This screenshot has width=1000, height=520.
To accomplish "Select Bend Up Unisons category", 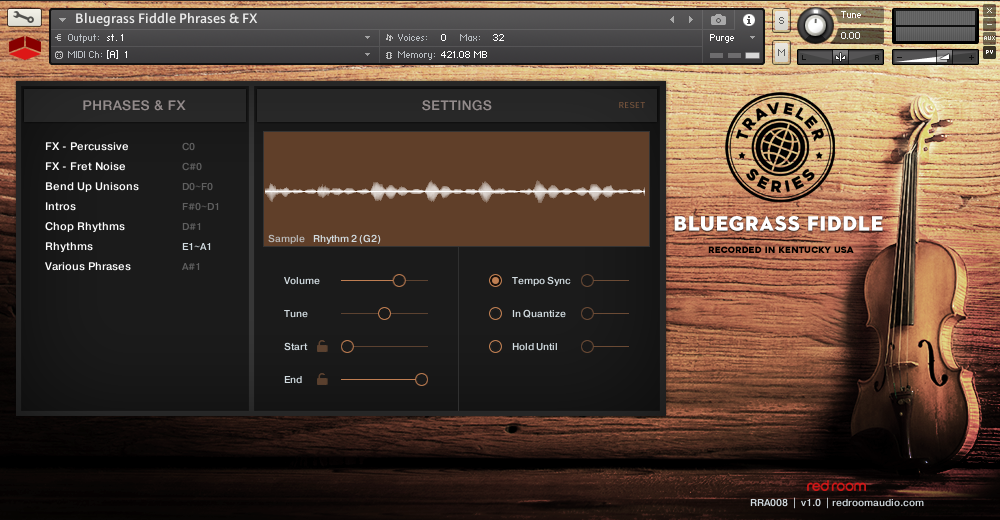I will point(92,186).
